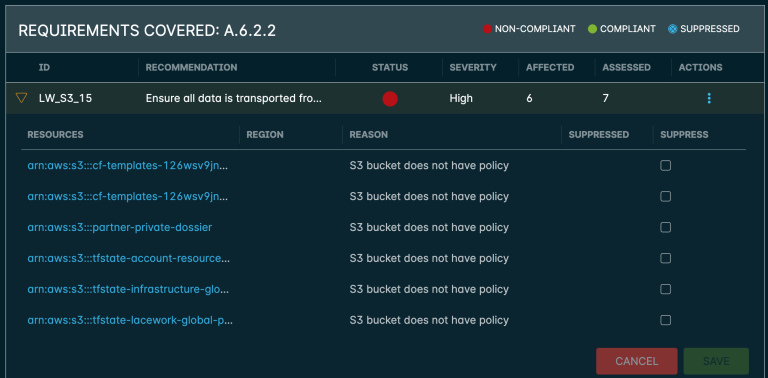Collapse the LW_S3_15 row triangle
The image size is (768, 378).
[x=22, y=98]
